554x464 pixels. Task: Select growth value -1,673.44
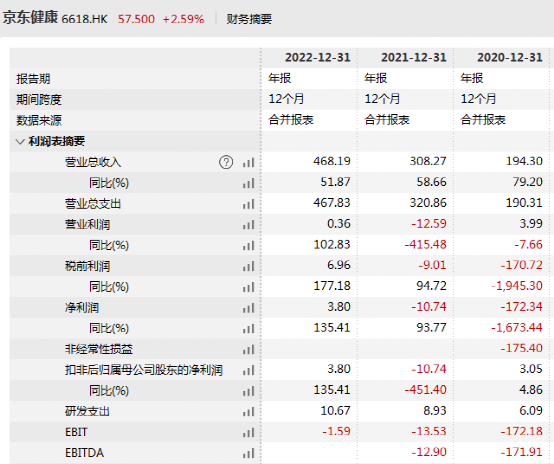[517, 328]
